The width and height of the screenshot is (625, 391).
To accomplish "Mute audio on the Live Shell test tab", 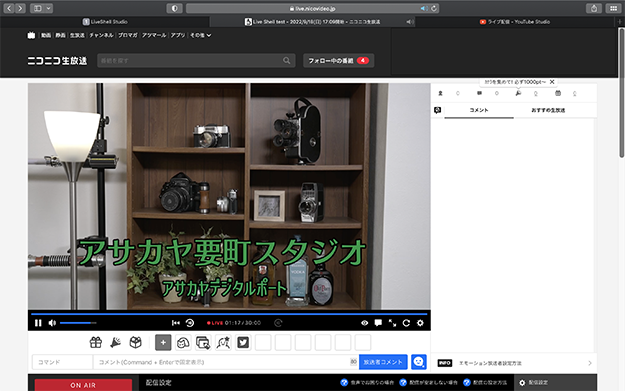I will 409,22.
